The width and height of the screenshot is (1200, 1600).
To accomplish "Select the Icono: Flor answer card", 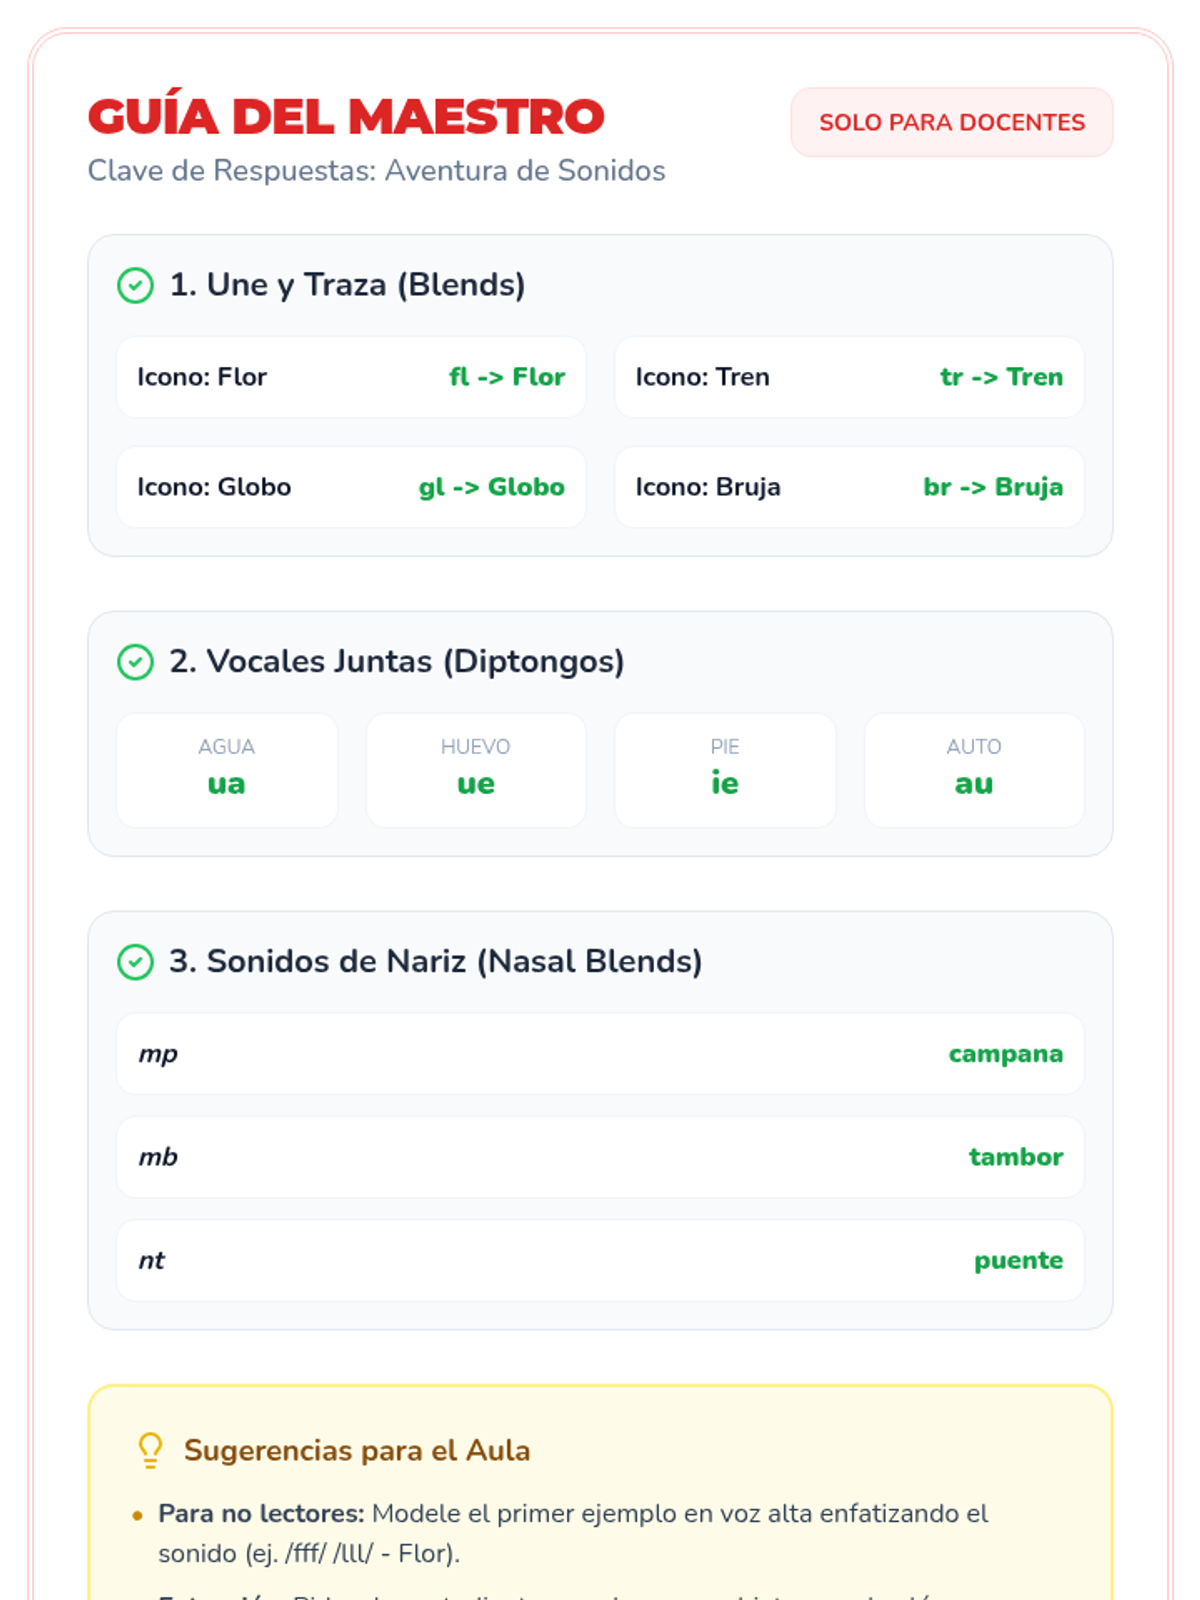I will 351,377.
